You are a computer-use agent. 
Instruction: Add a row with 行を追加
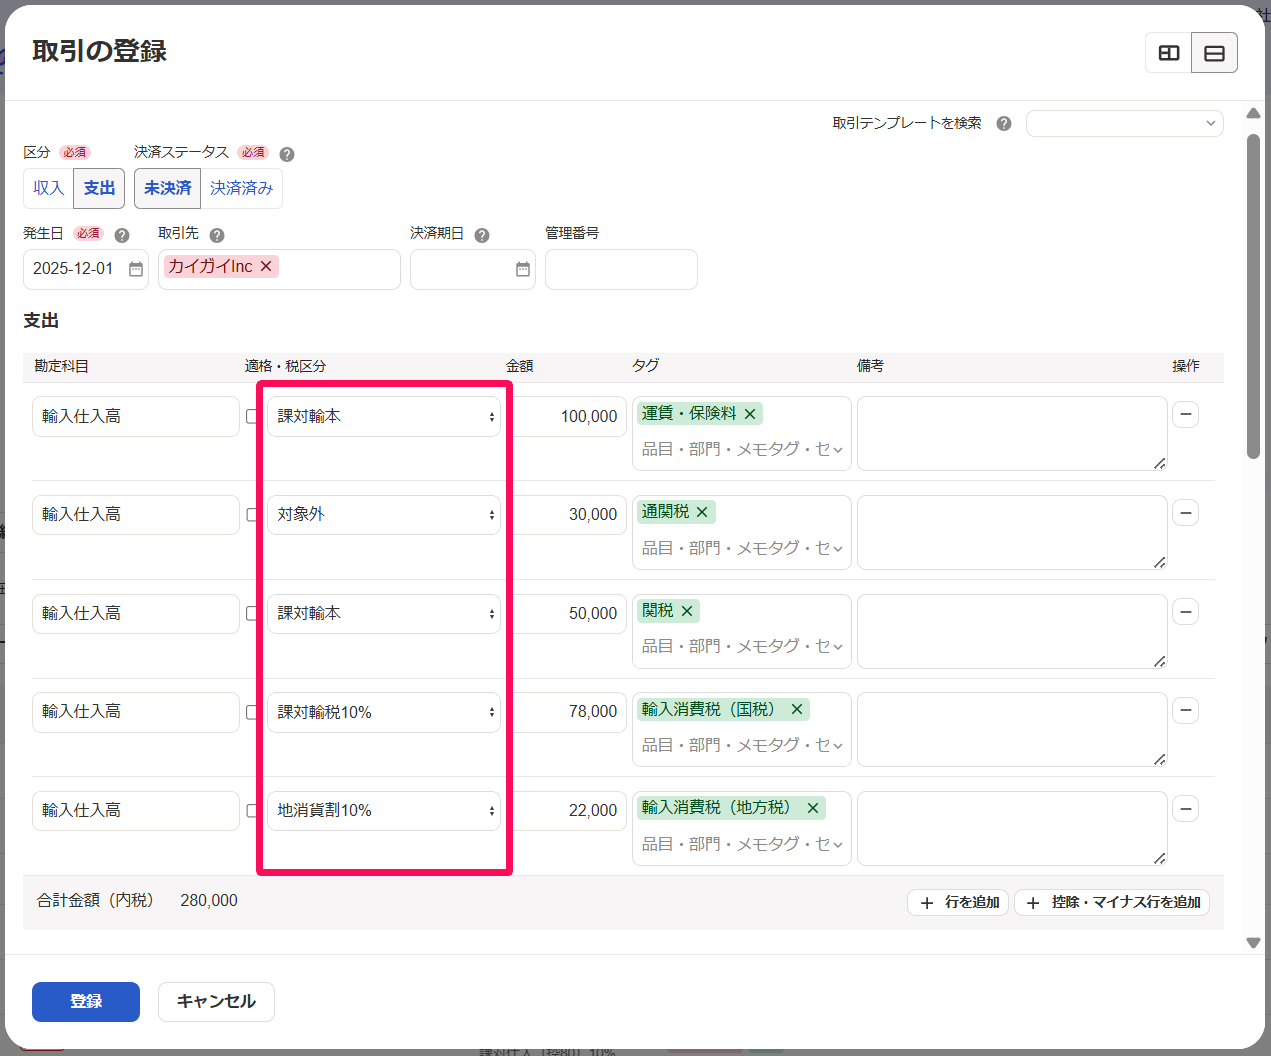click(959, 902)
